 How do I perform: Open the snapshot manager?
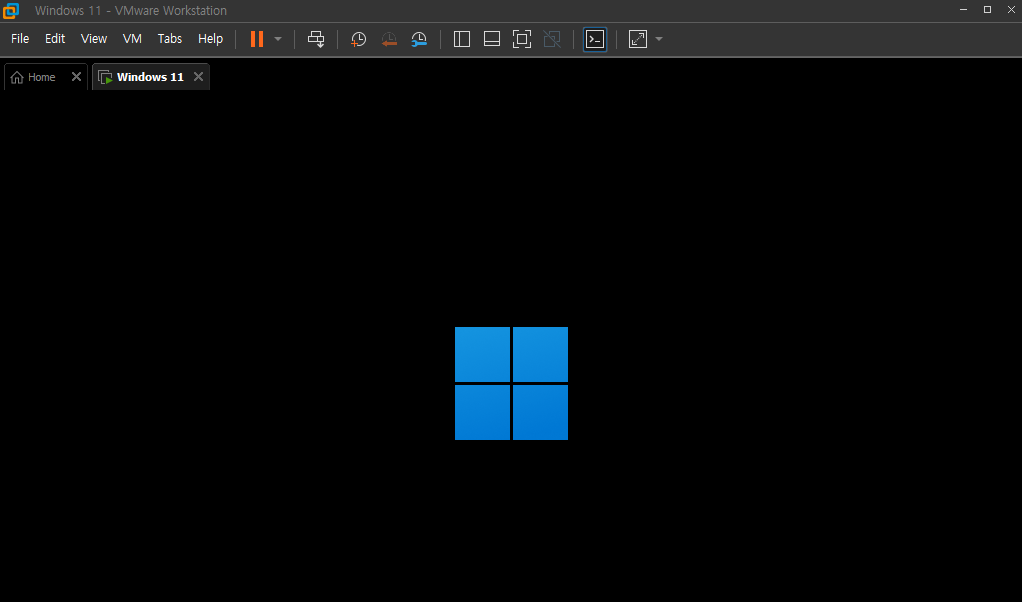[419, 39]
